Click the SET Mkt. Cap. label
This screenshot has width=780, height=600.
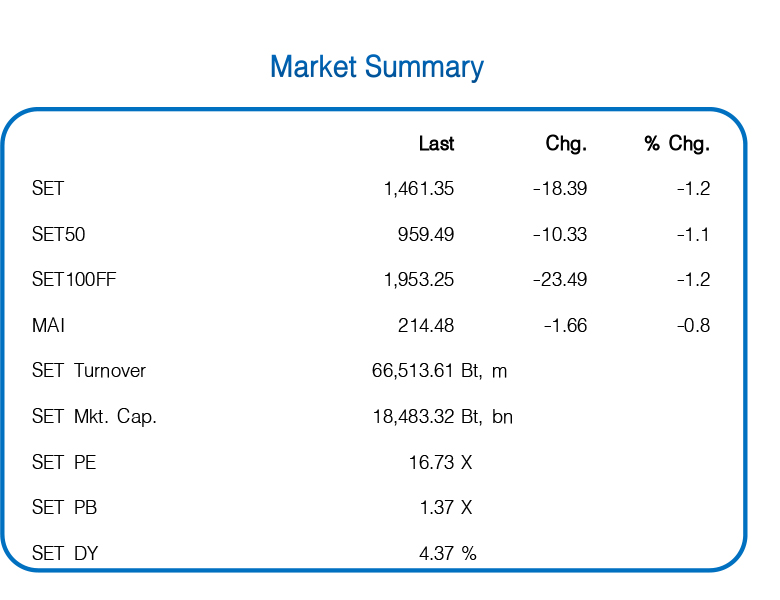(x=94, y=416)
